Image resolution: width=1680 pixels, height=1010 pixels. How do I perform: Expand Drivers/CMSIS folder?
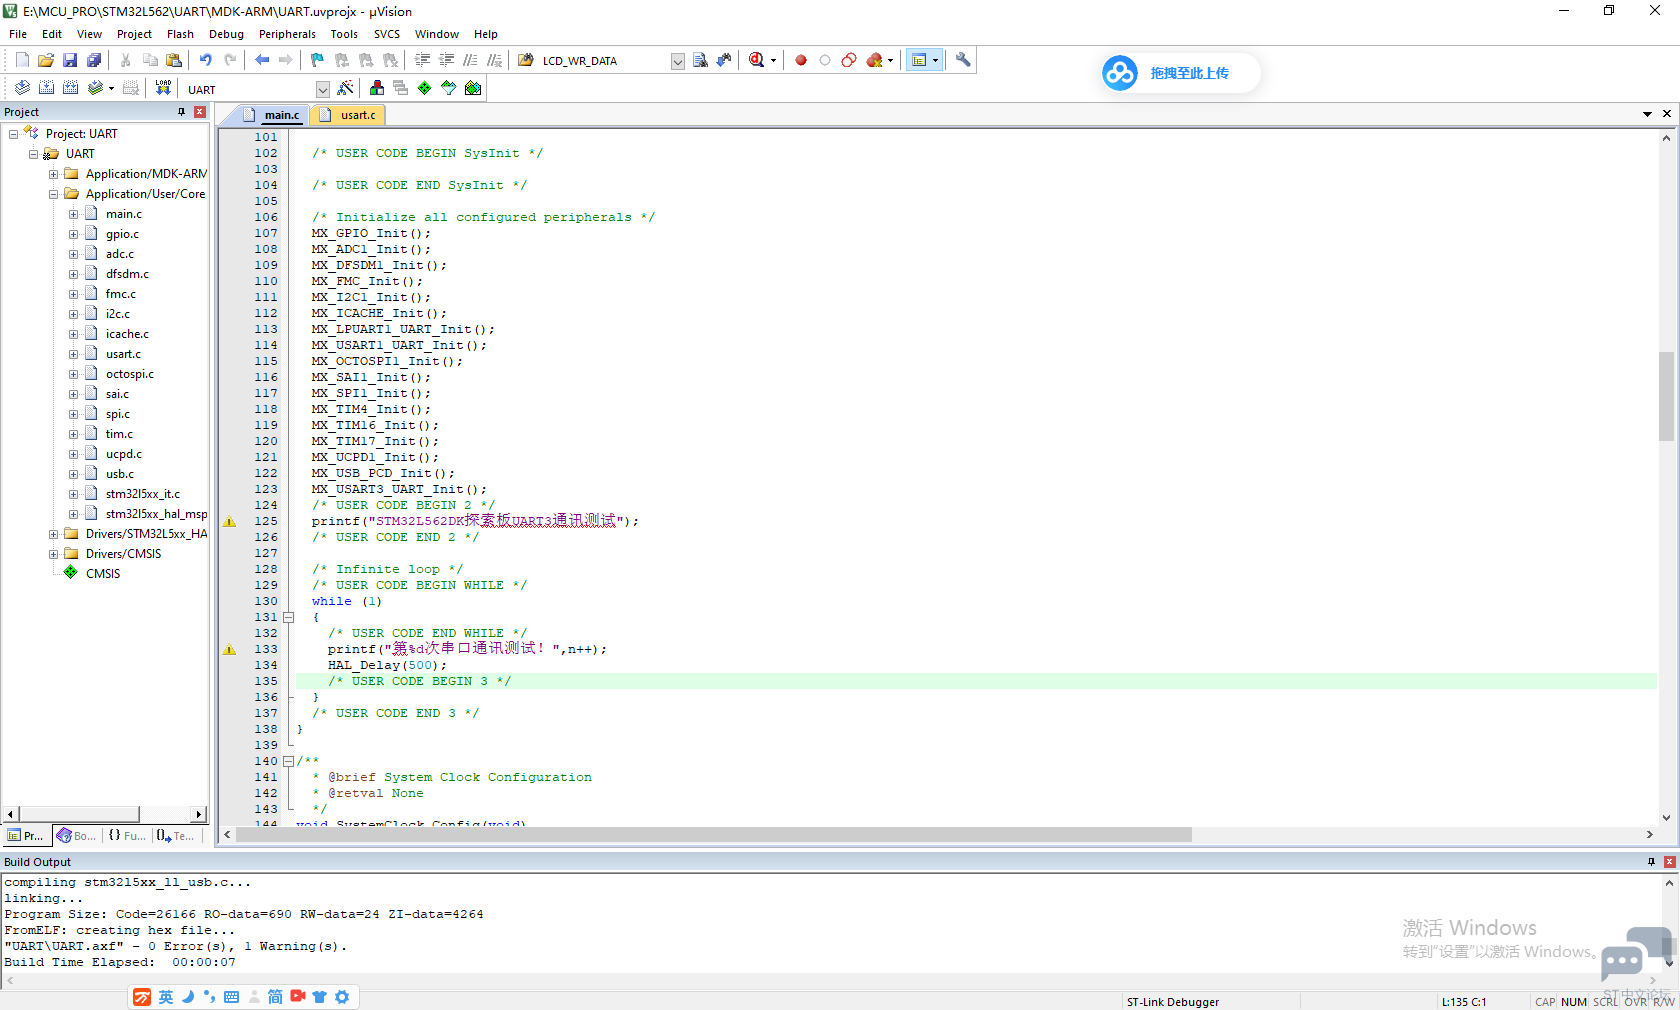point(53,554)
